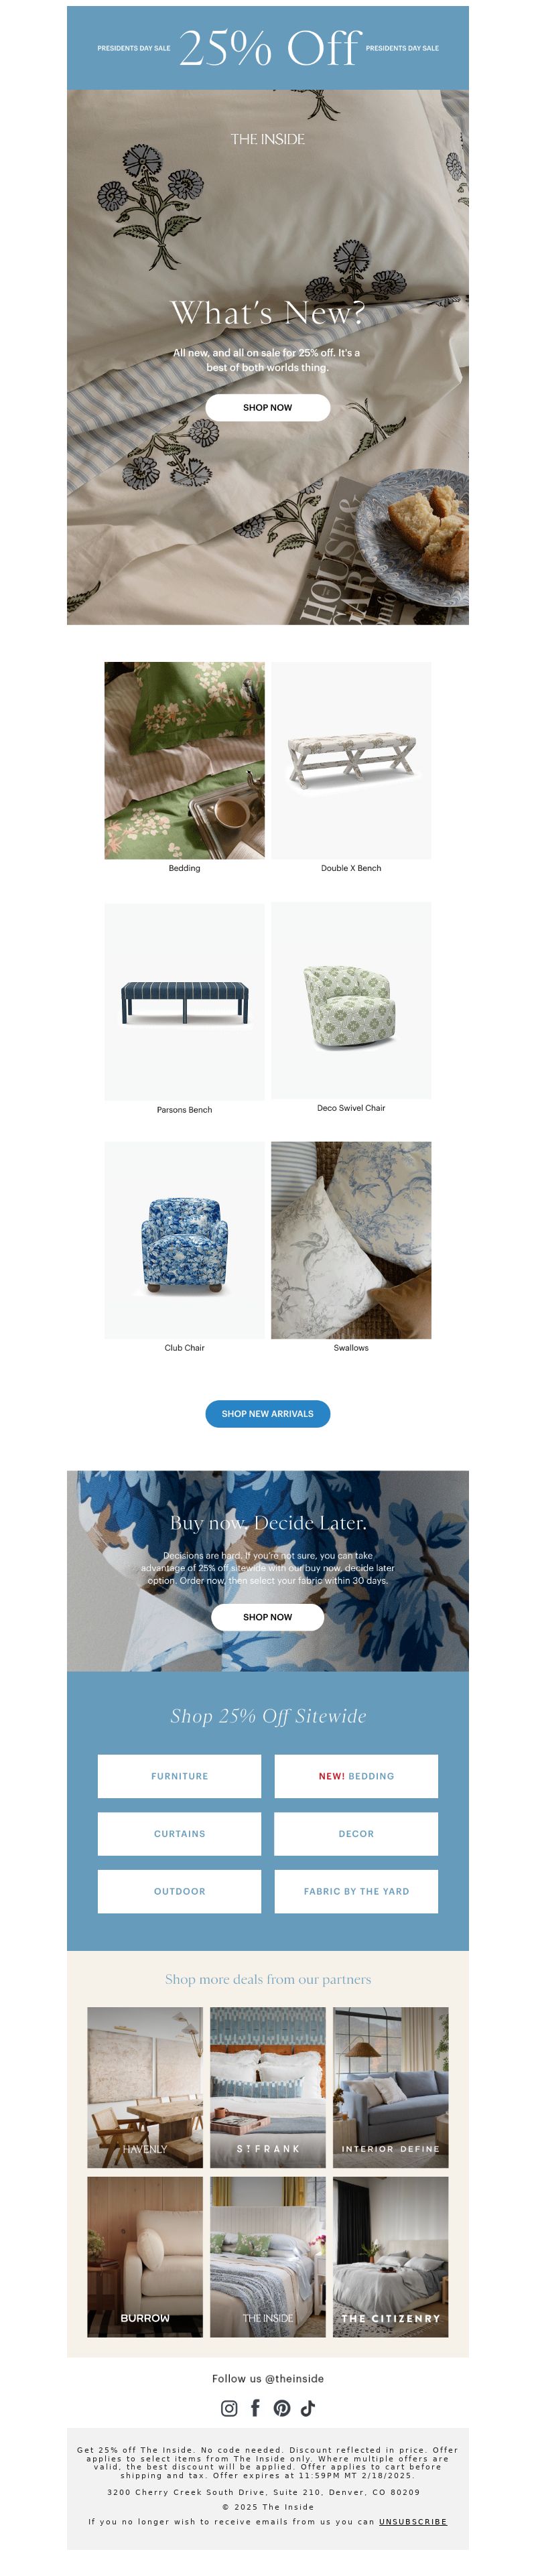This screenshot has height=2576, width=536.
Task: Open the TikTok icon in footer
Action: click(308, 2408)
